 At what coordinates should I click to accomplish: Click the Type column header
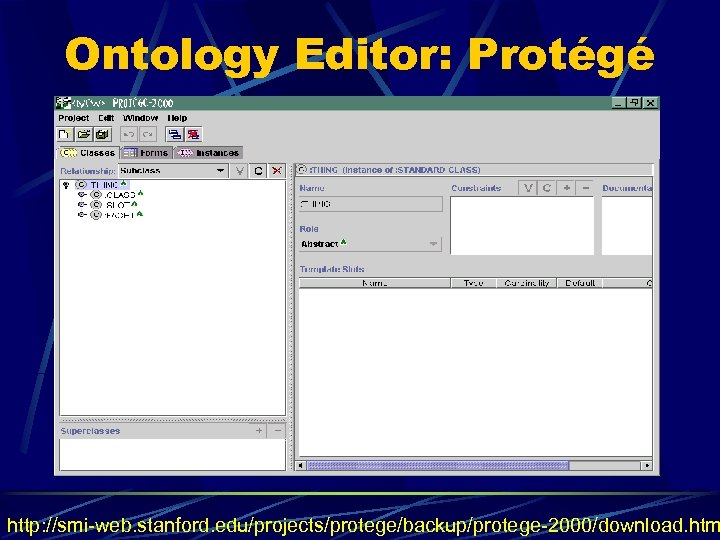(x=473, y=283)
